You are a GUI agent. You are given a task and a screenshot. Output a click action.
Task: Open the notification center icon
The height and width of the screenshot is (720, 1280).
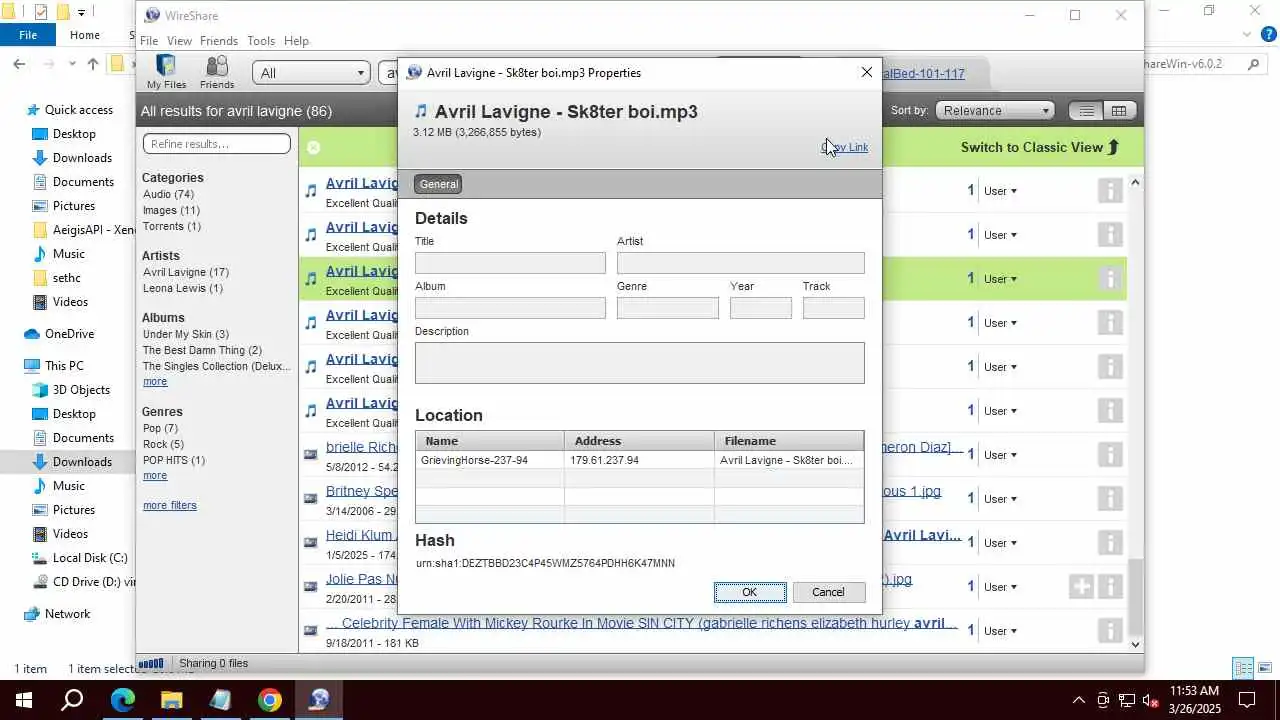coord(1247,700)
